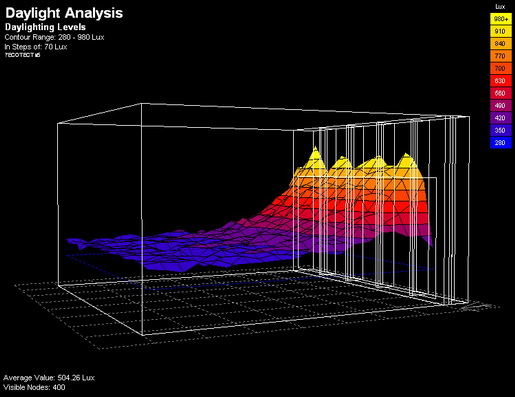515x397 pixels.
Task: Click the 980+ yellow legend swatch
Action: tap(501, 19)
